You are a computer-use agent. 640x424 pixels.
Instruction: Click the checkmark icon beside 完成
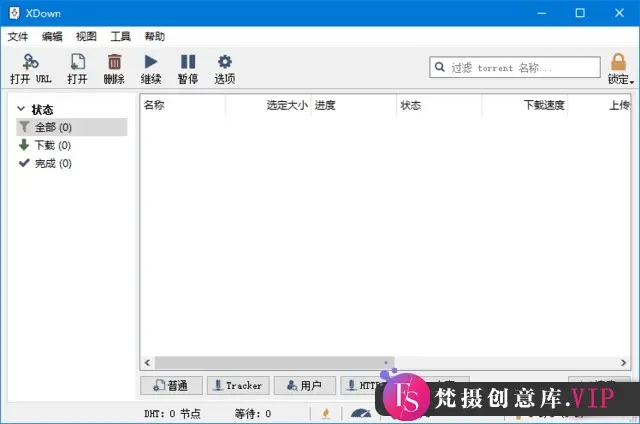point(24,163)
